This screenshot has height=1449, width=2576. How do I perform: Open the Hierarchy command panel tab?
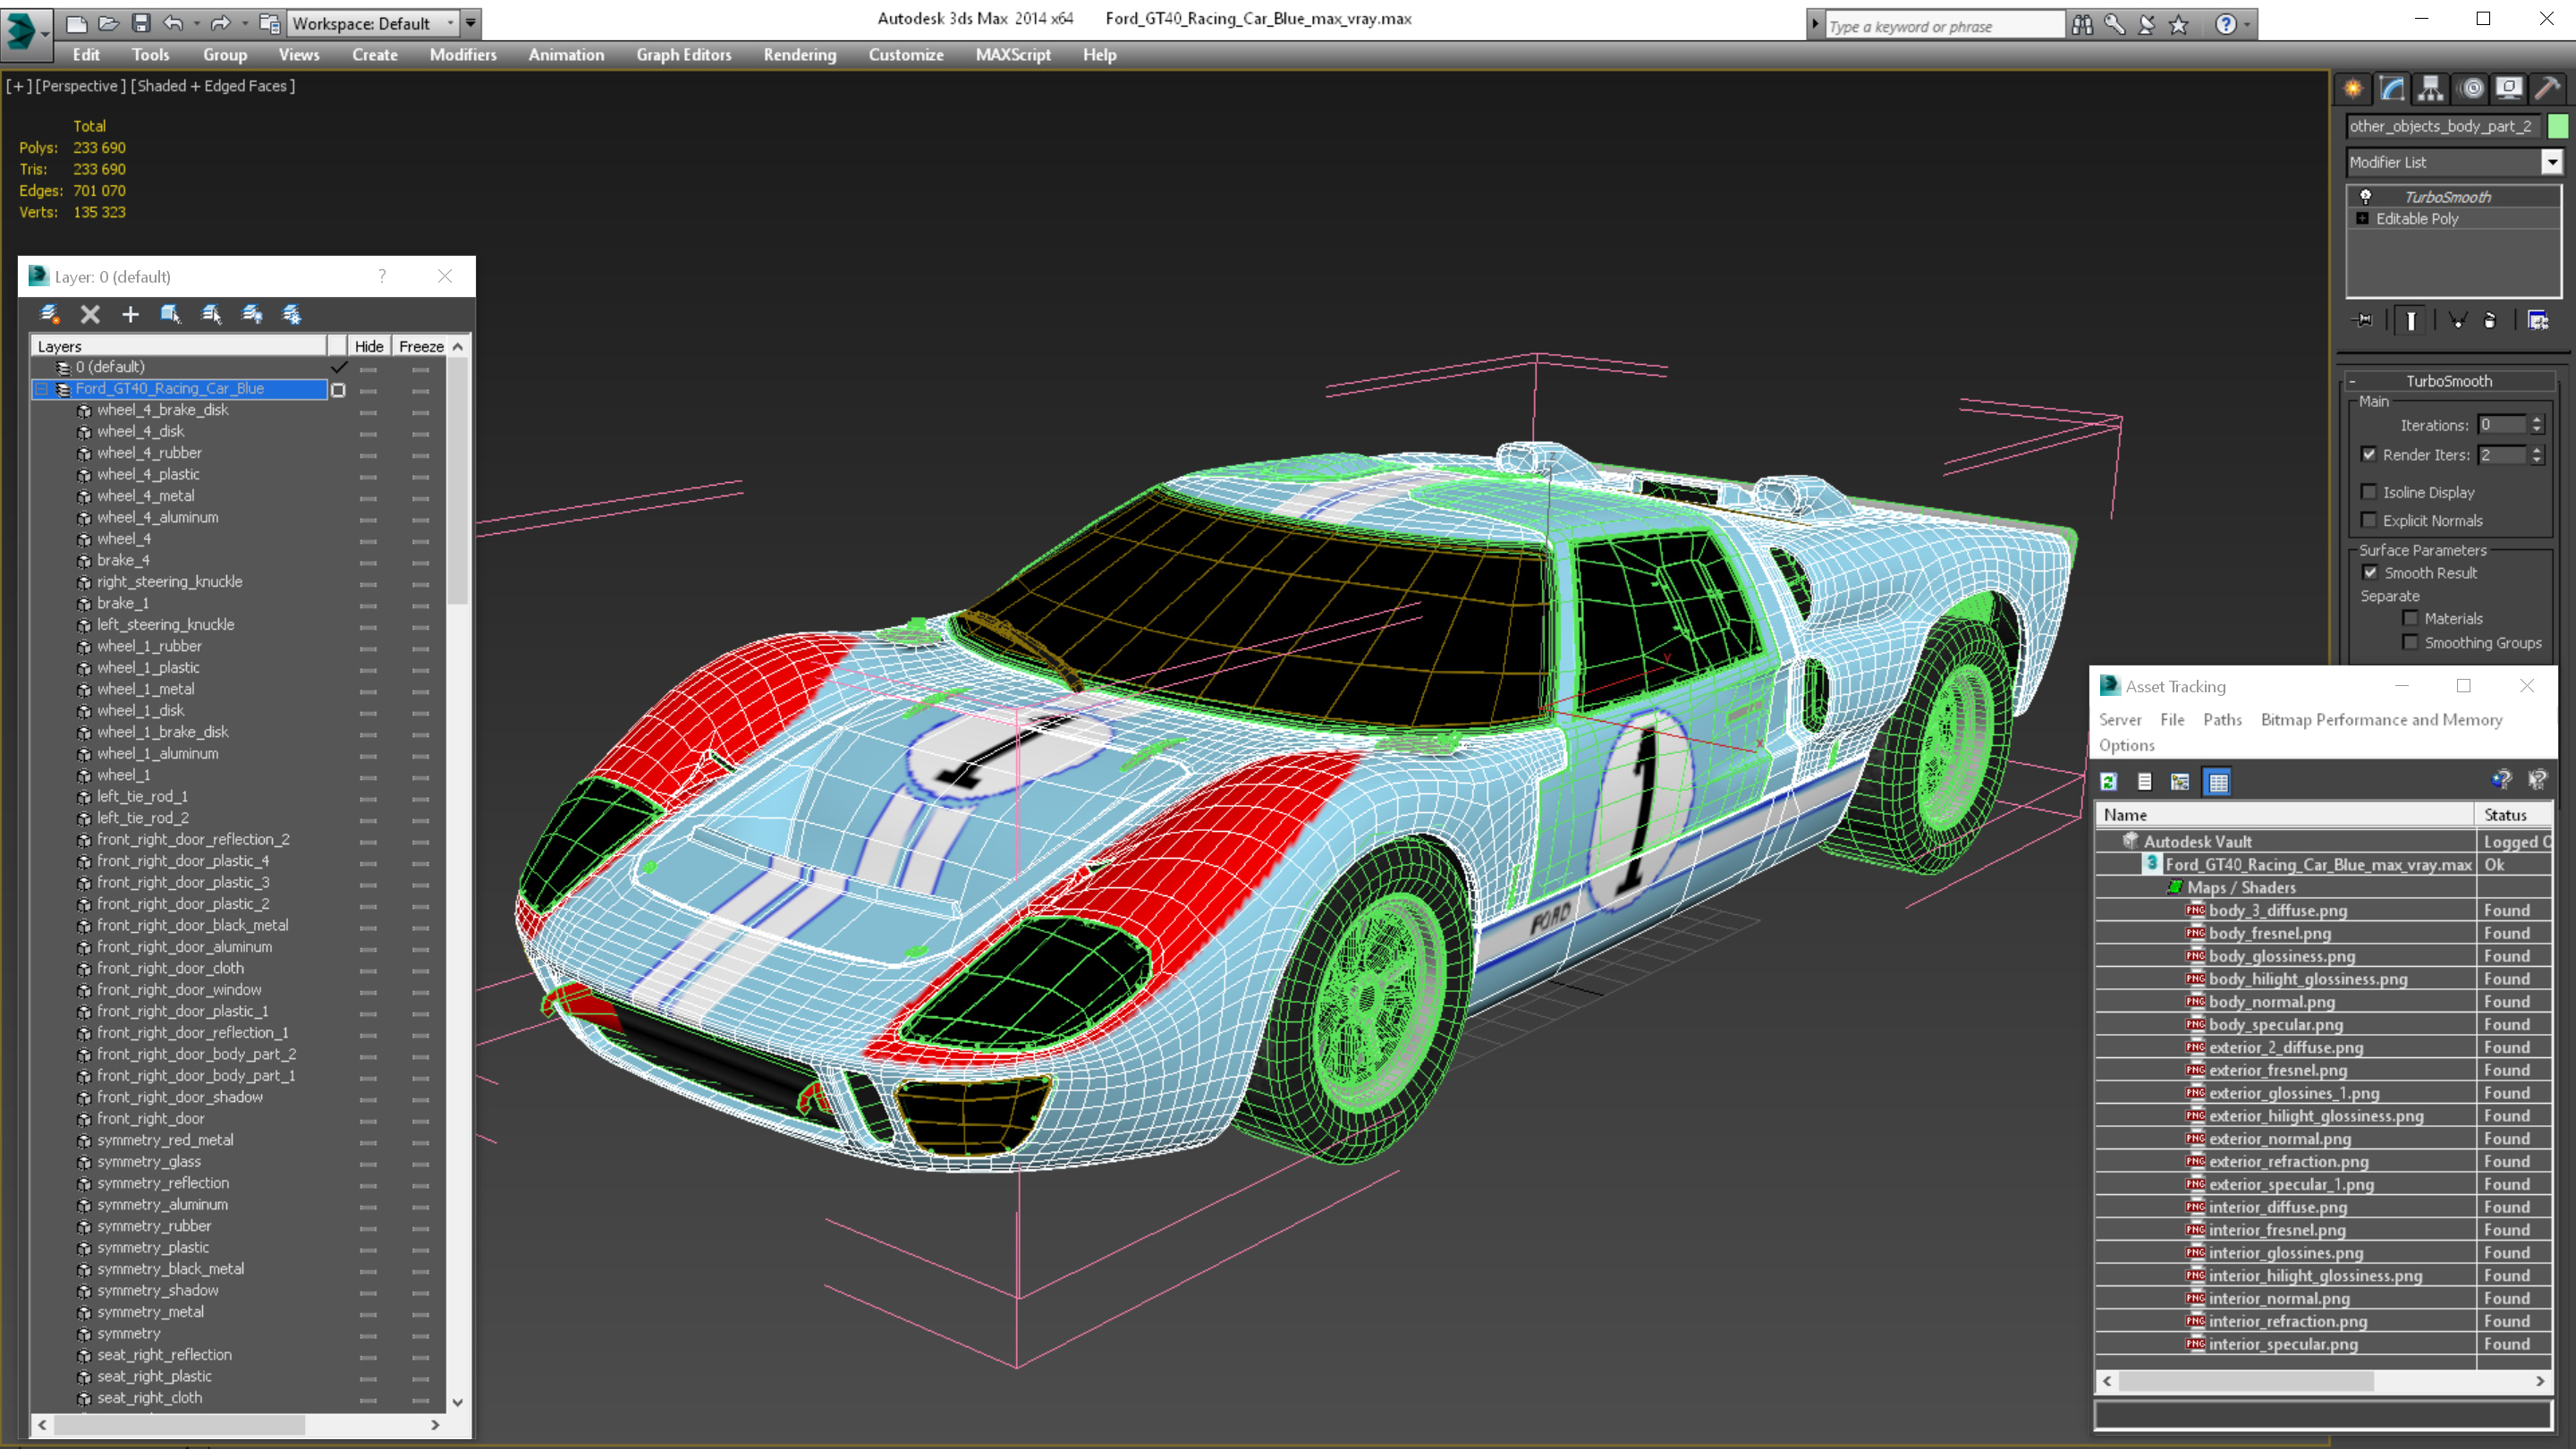[2430, 89]
